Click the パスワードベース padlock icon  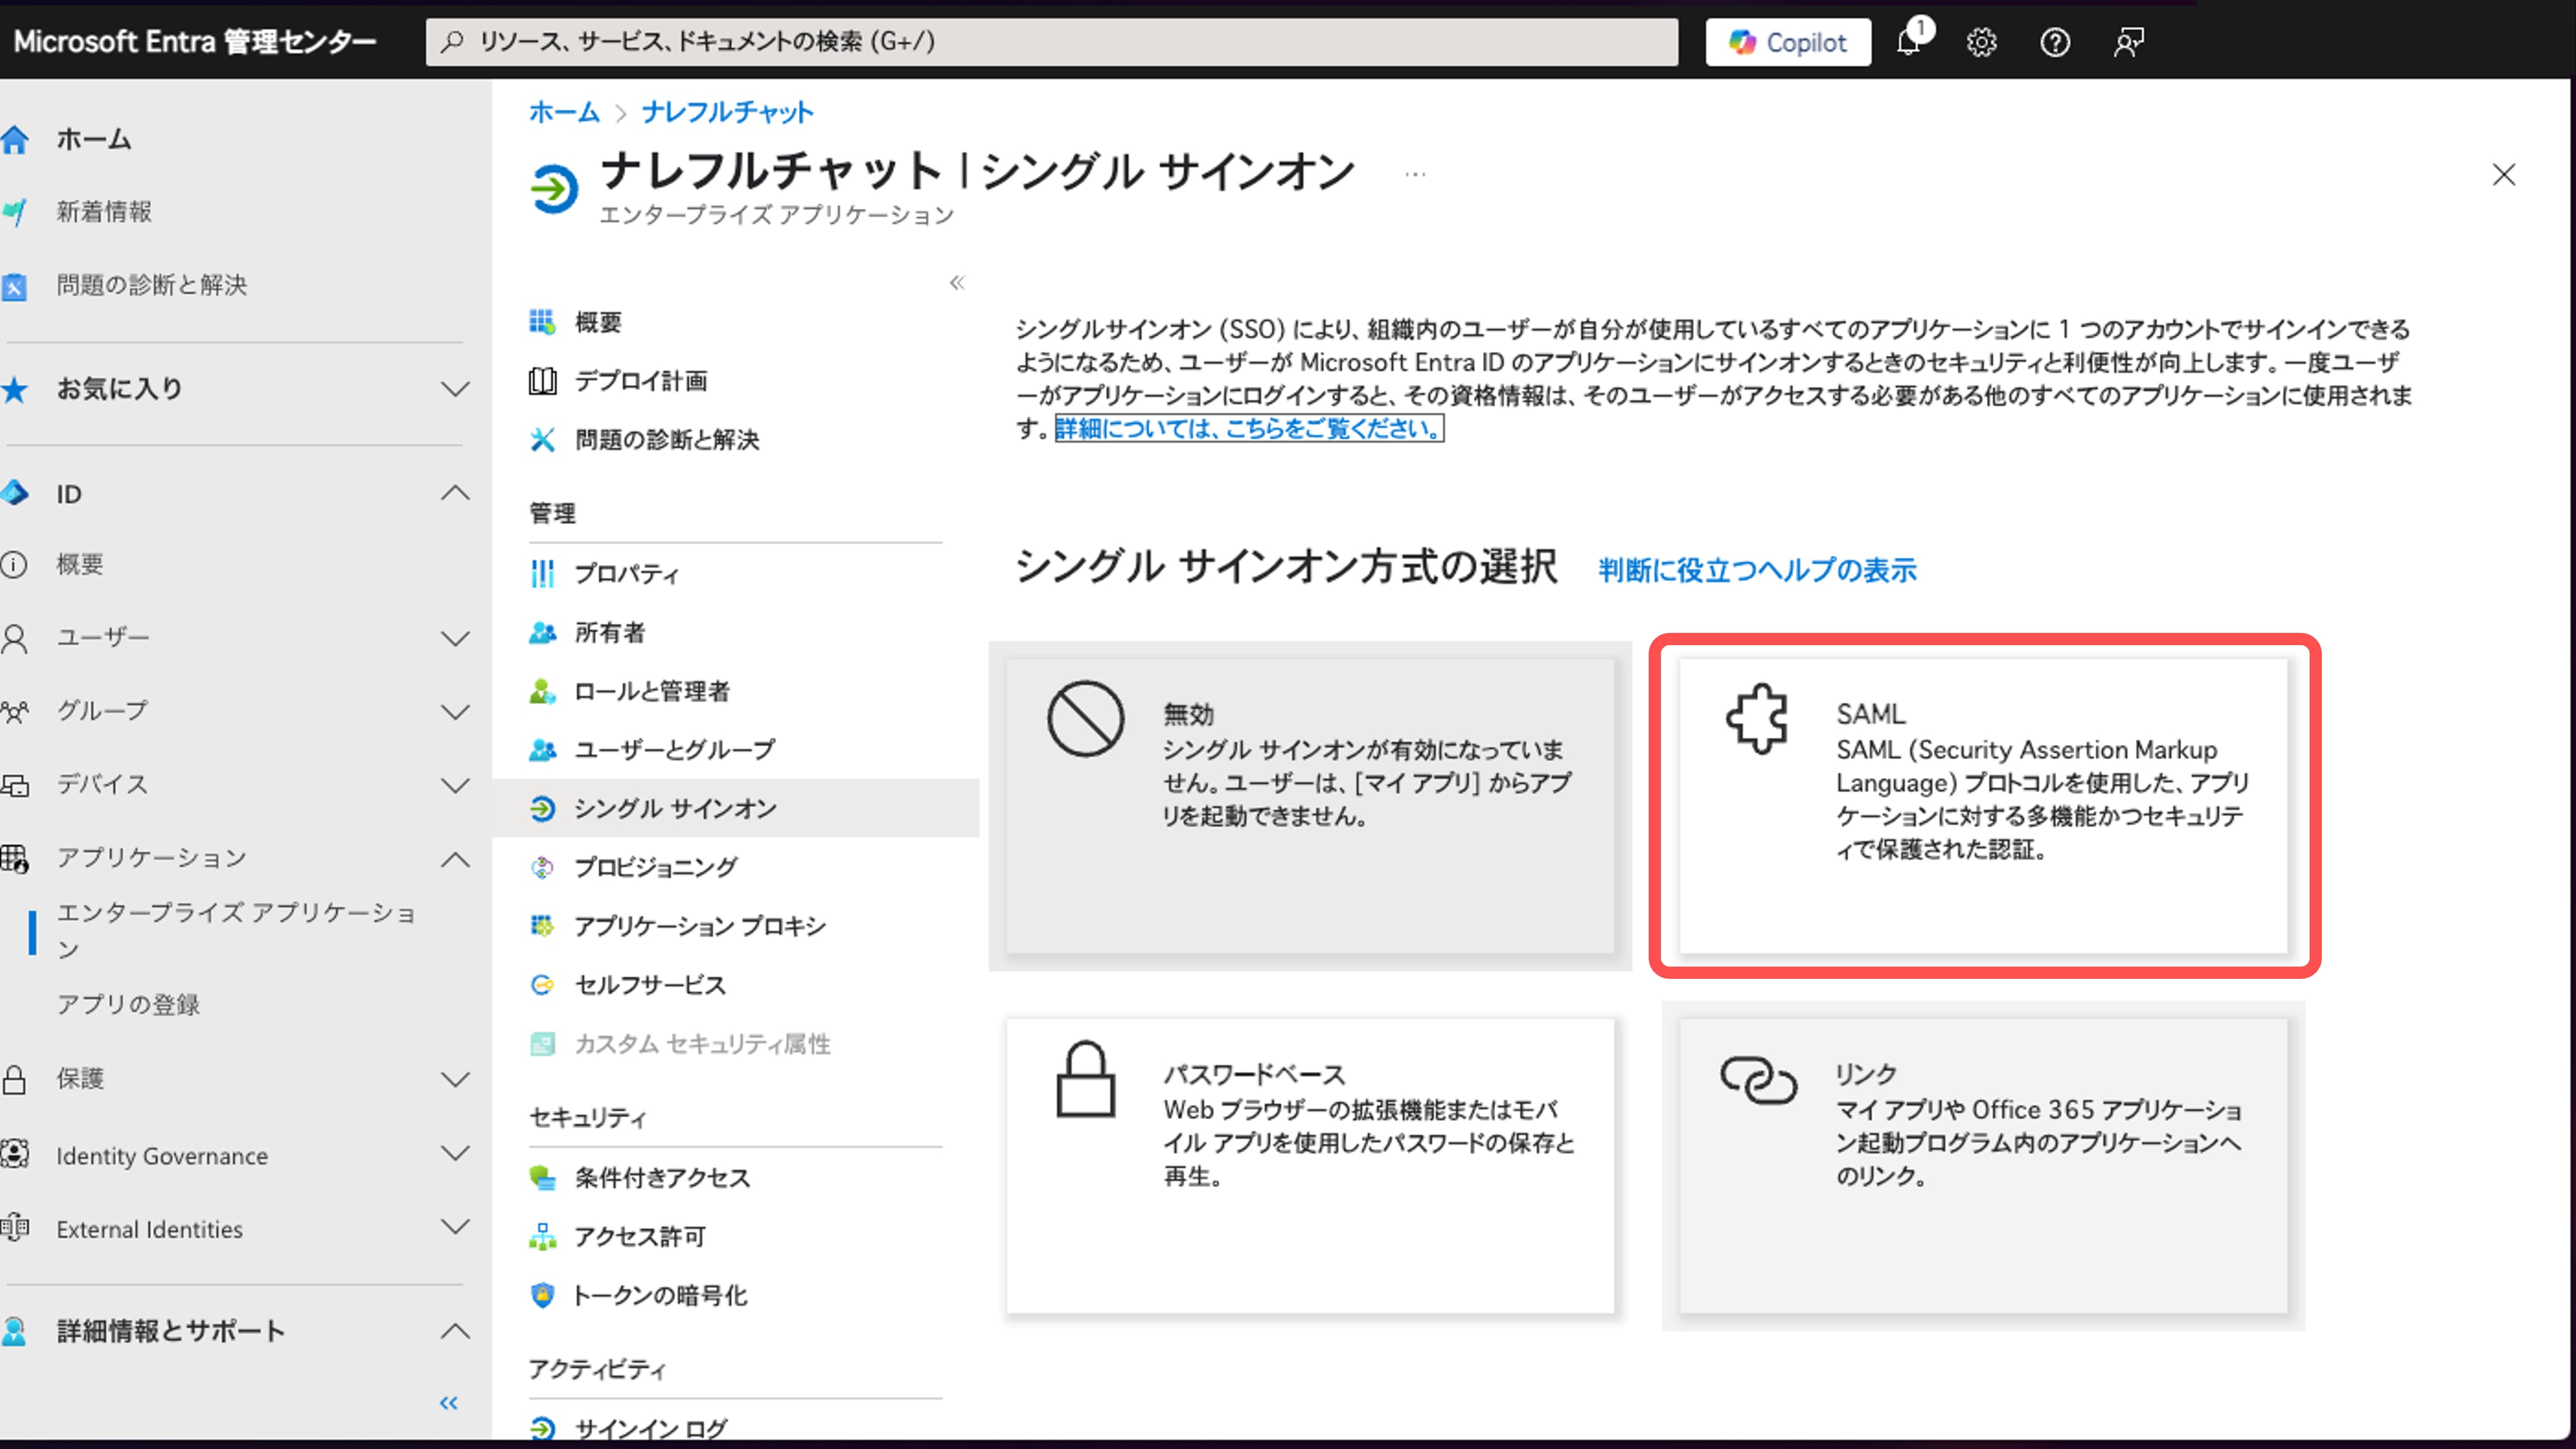click(1086, 1079)
